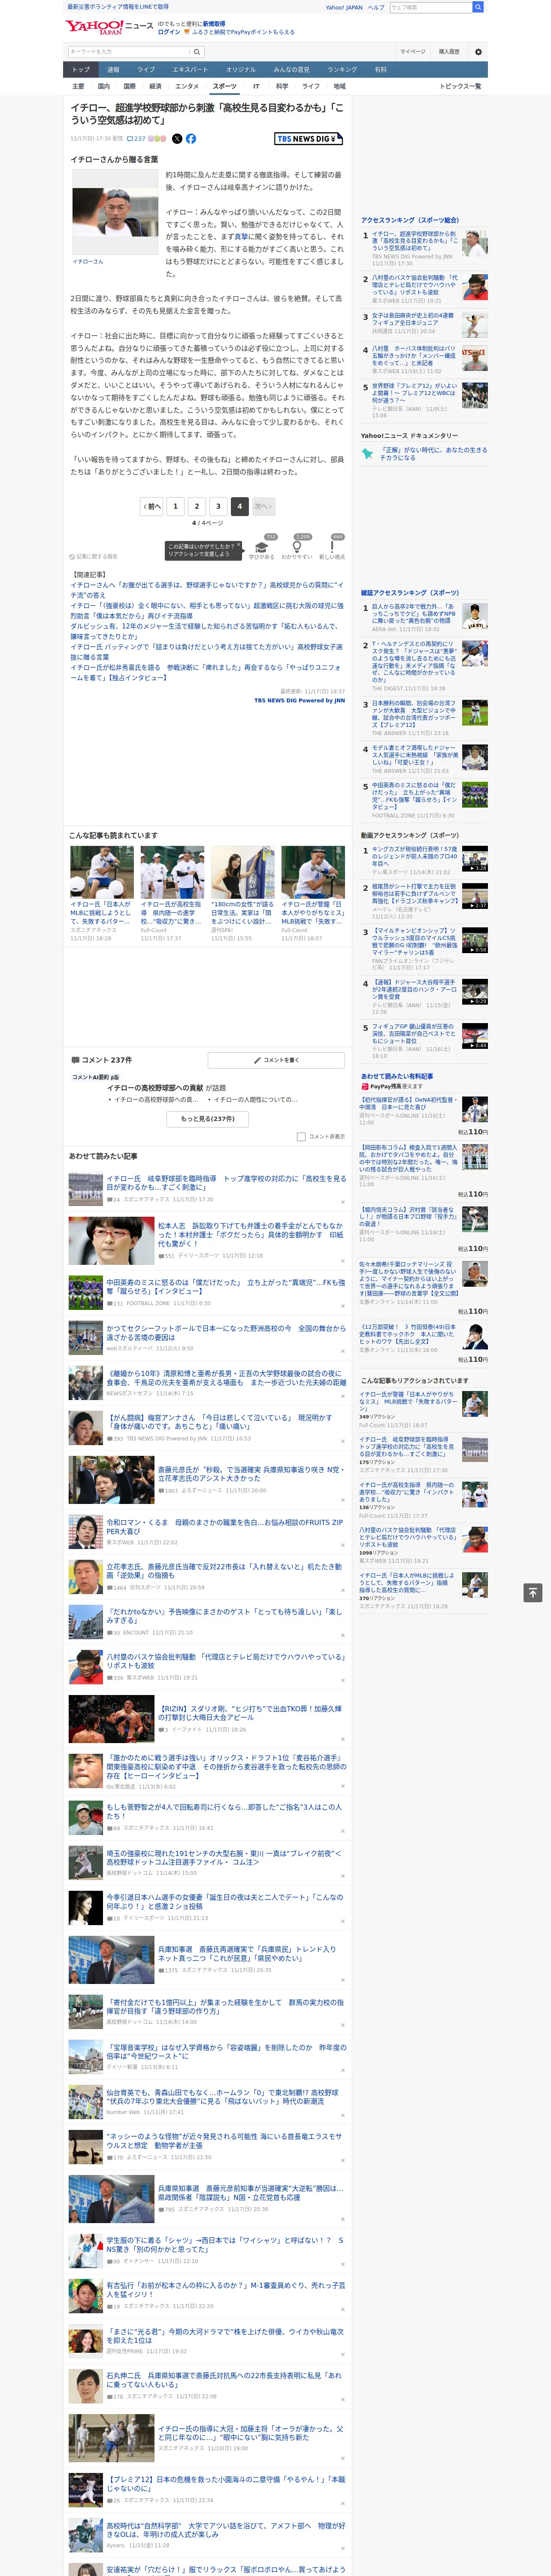
Task: Click コメントを書く button
Action: [276, 1060]
